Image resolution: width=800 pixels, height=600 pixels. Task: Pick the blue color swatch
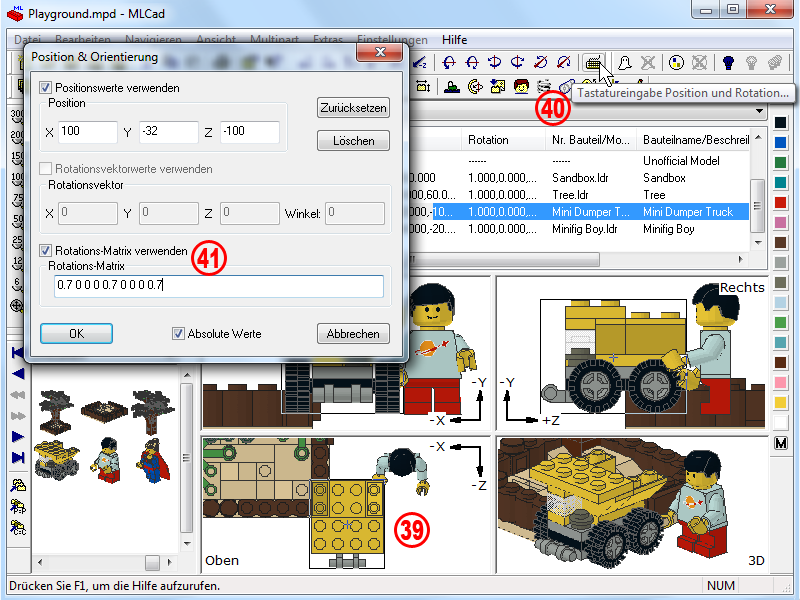click(781, 142)
